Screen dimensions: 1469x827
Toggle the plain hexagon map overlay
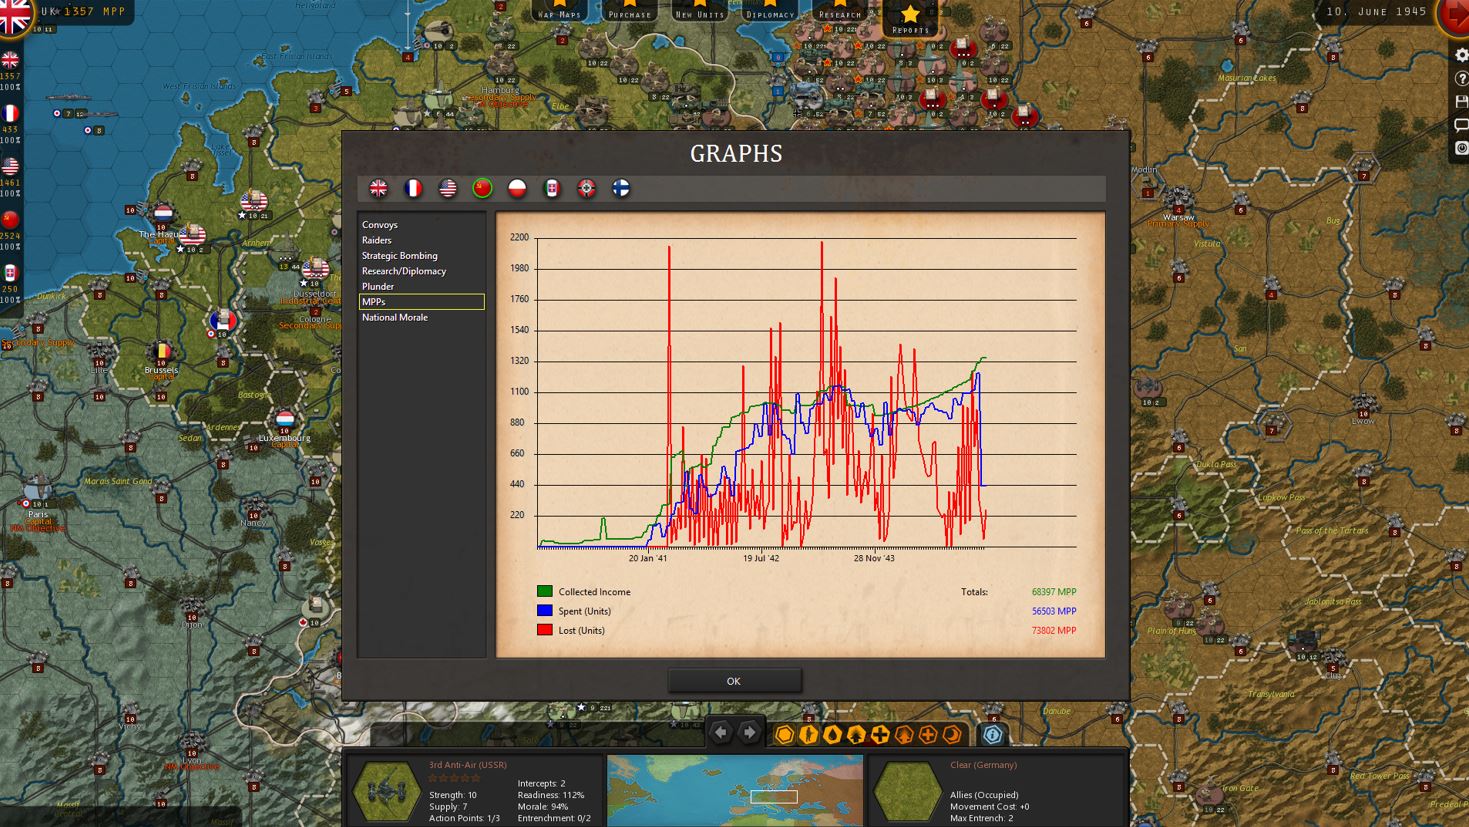[x=785, y=735]
